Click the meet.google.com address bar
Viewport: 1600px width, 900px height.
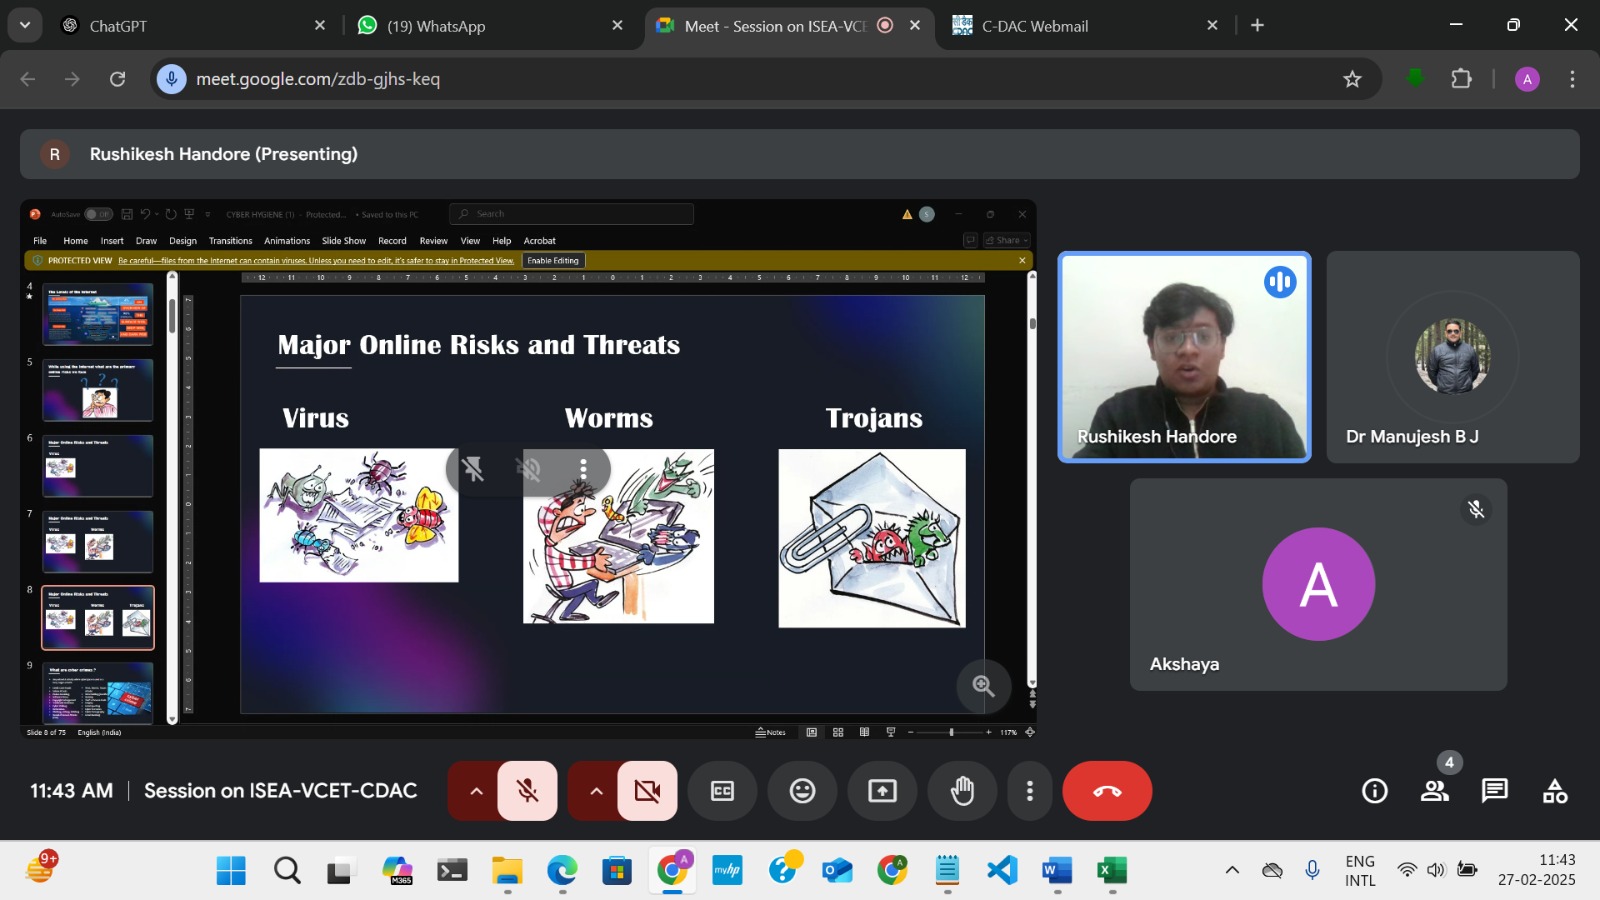point(700,79)
